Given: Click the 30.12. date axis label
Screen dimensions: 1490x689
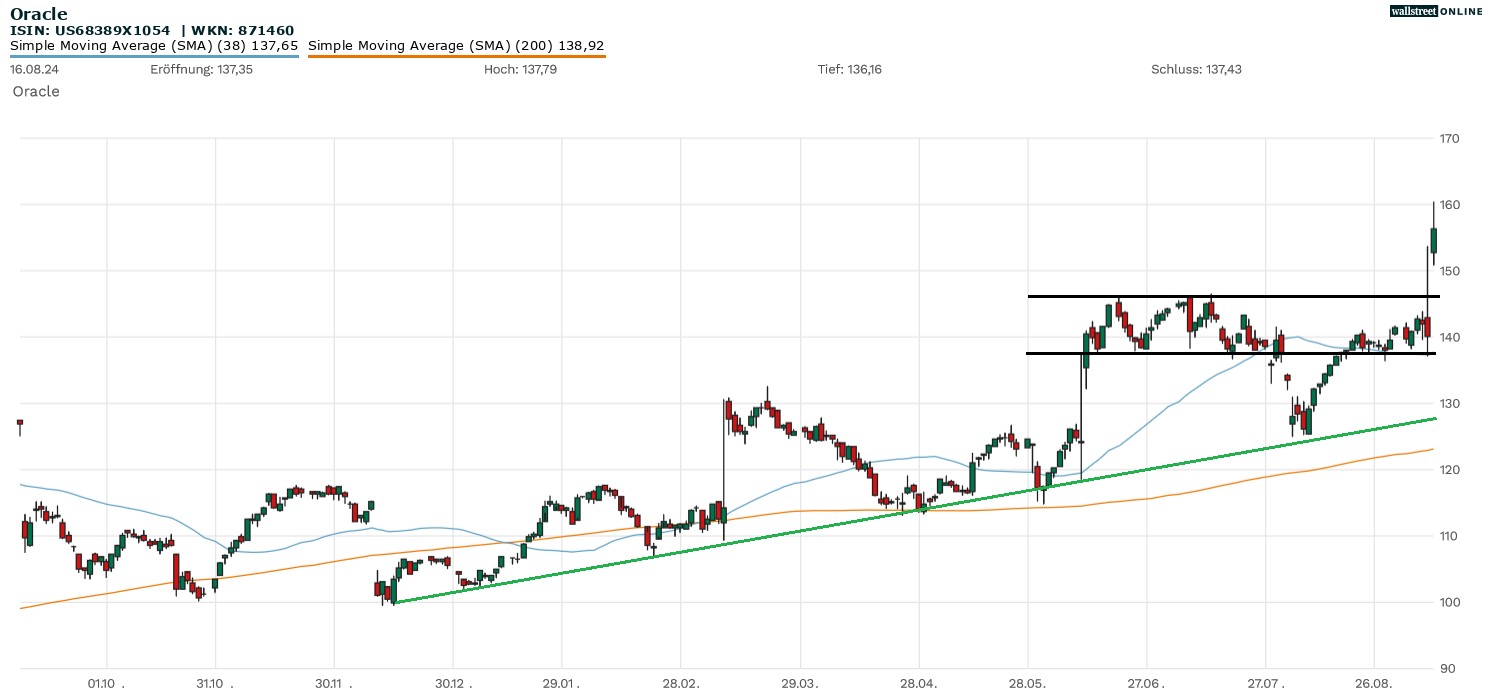Looking at the screenshot, I should pos(453,684).
